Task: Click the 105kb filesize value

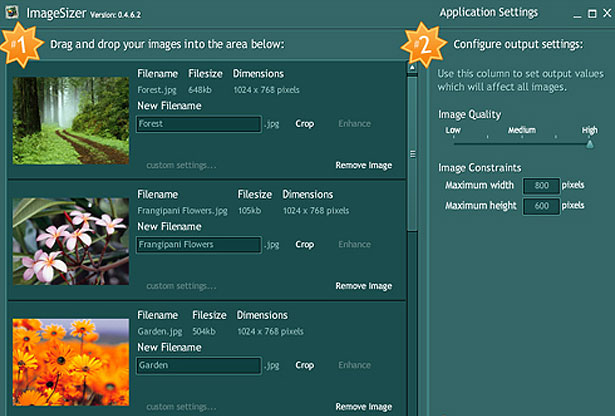Action: 249,211
